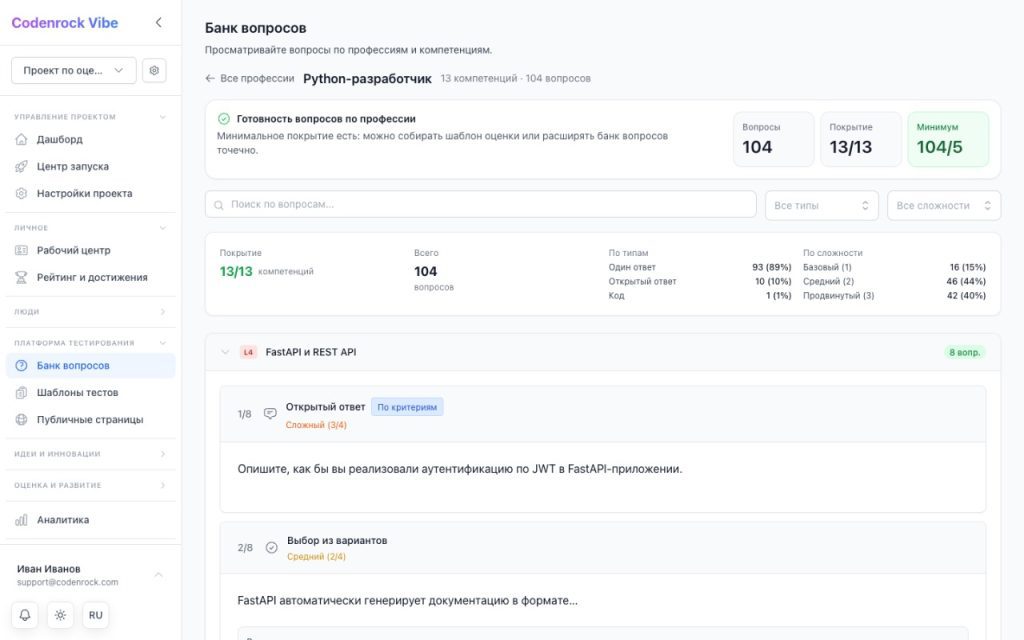Click the speech bubble icon on question 1/8
The height and width of the screenshot is (640, 1024).
click(x=270, y=414)
